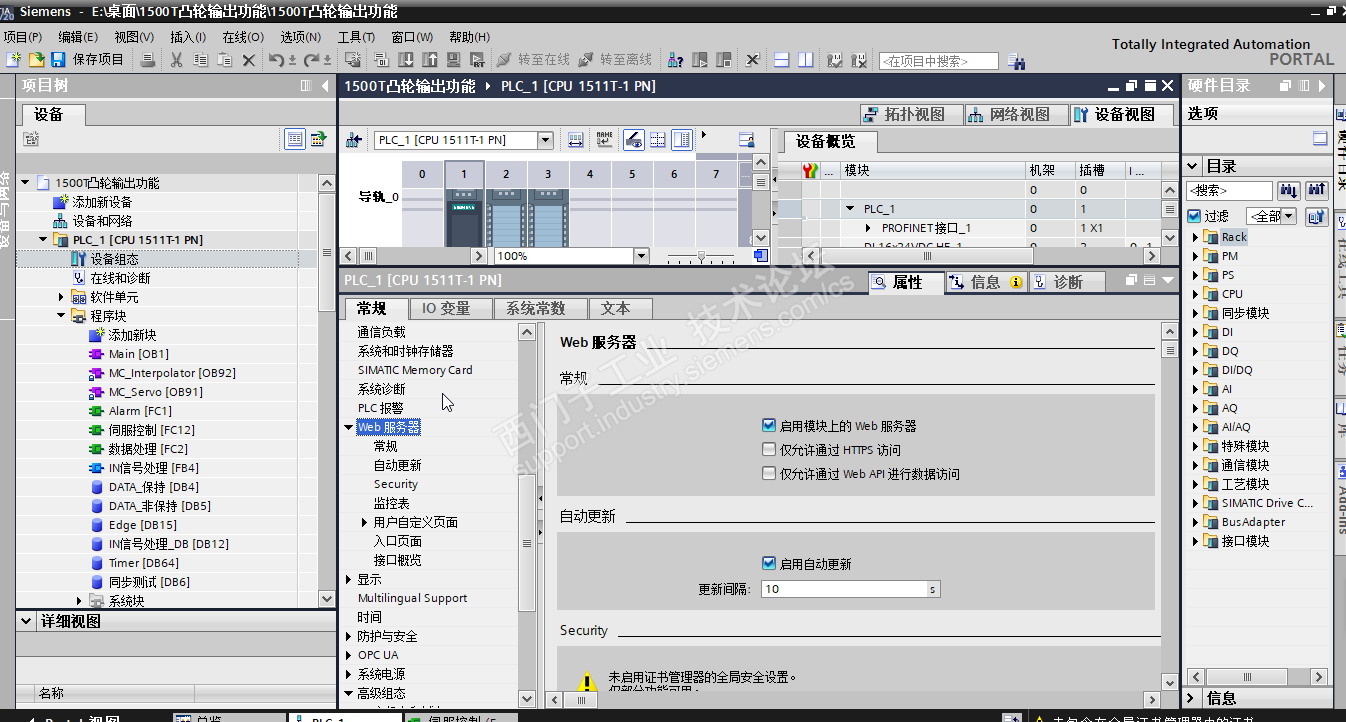The width and height of the screenshot is (1346, 722).
Task: Click the print icon in toolbar
Action: 148,60
